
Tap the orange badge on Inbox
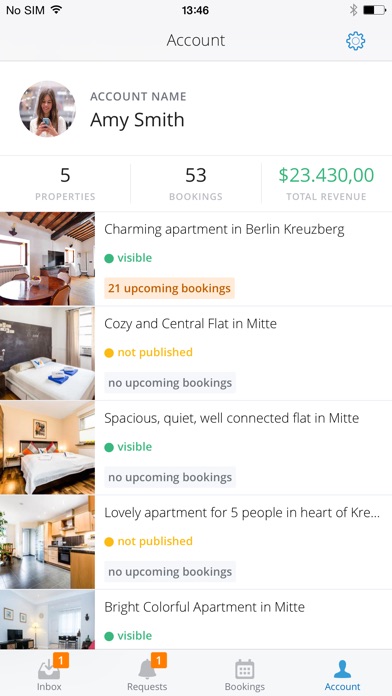point(61,660)
